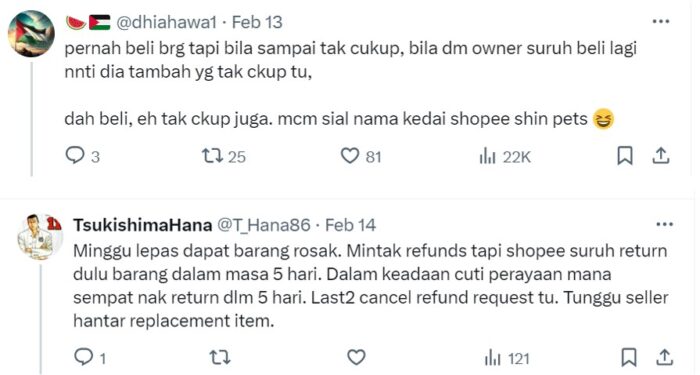Share the TsukishimaHana tweet

[x=665, y=358]
